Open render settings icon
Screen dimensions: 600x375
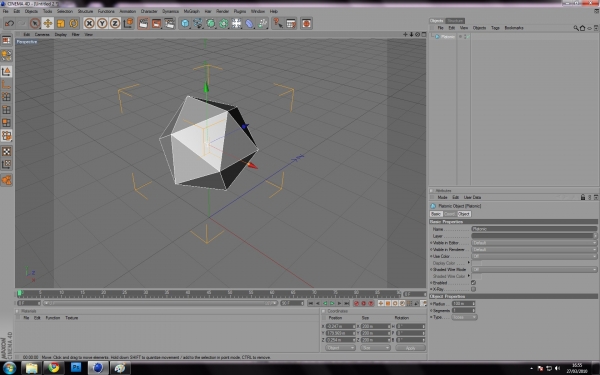tap(169, 23)
